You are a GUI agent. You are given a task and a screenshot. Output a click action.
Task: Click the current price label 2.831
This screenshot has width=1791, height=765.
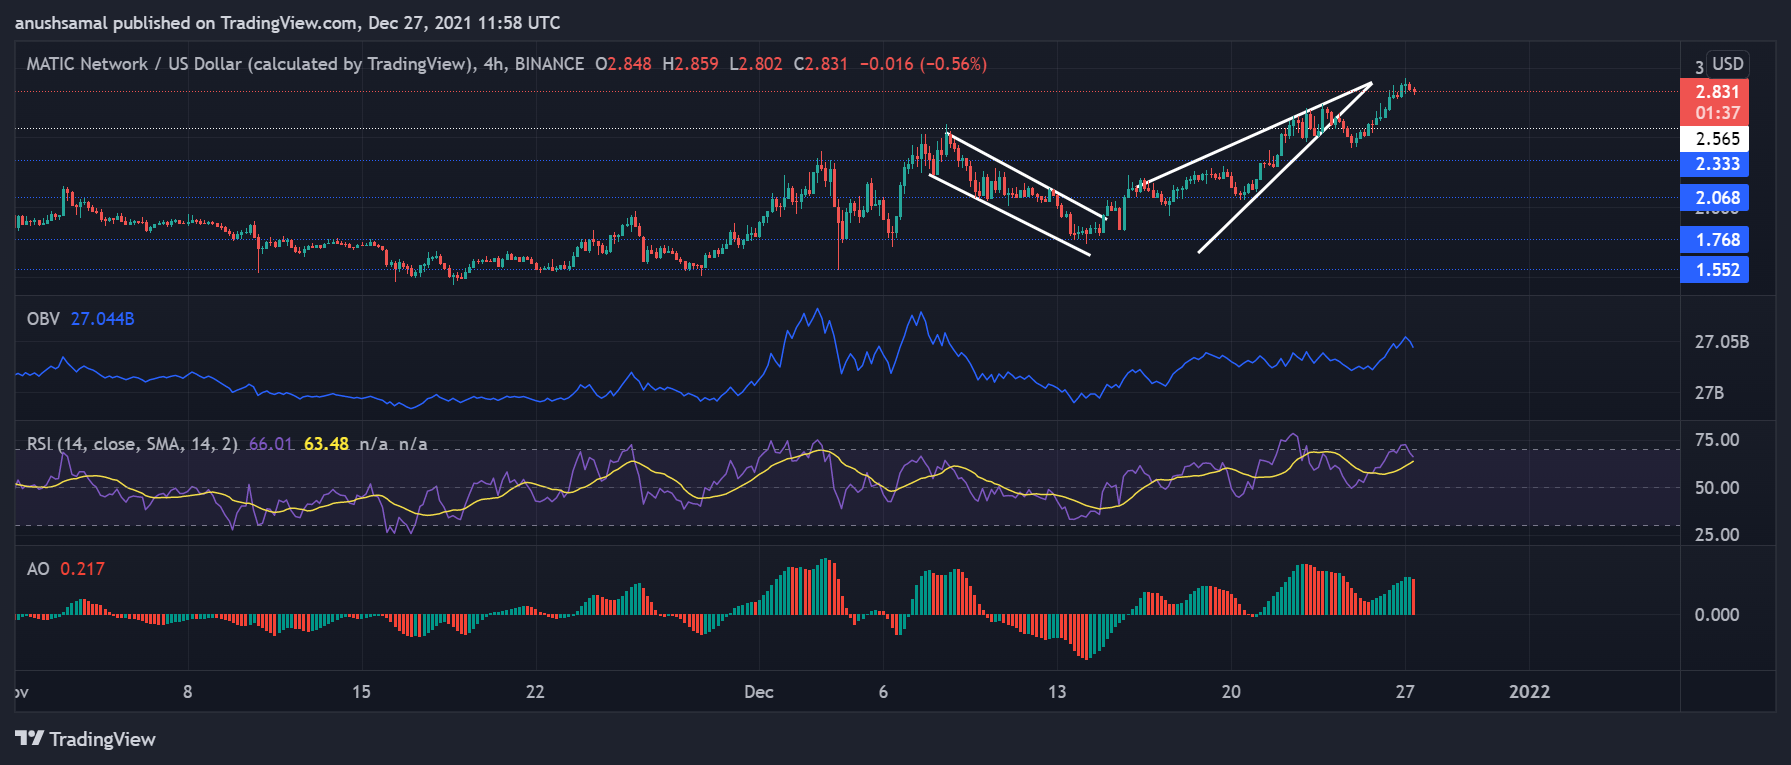pos(1716,92)
